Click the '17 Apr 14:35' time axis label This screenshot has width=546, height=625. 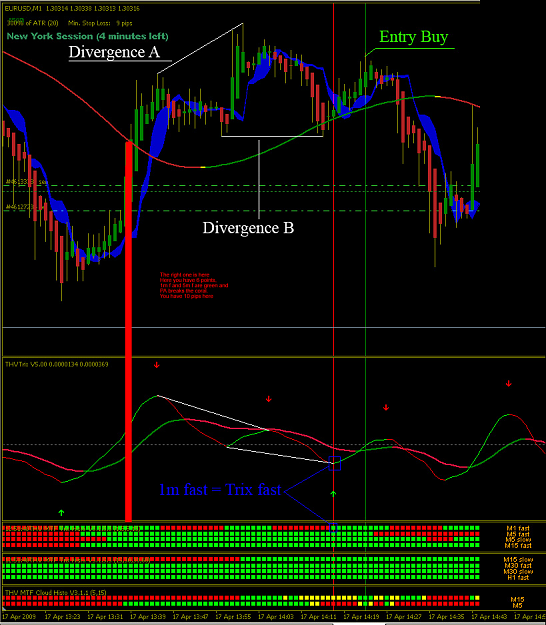click(447, 616)
